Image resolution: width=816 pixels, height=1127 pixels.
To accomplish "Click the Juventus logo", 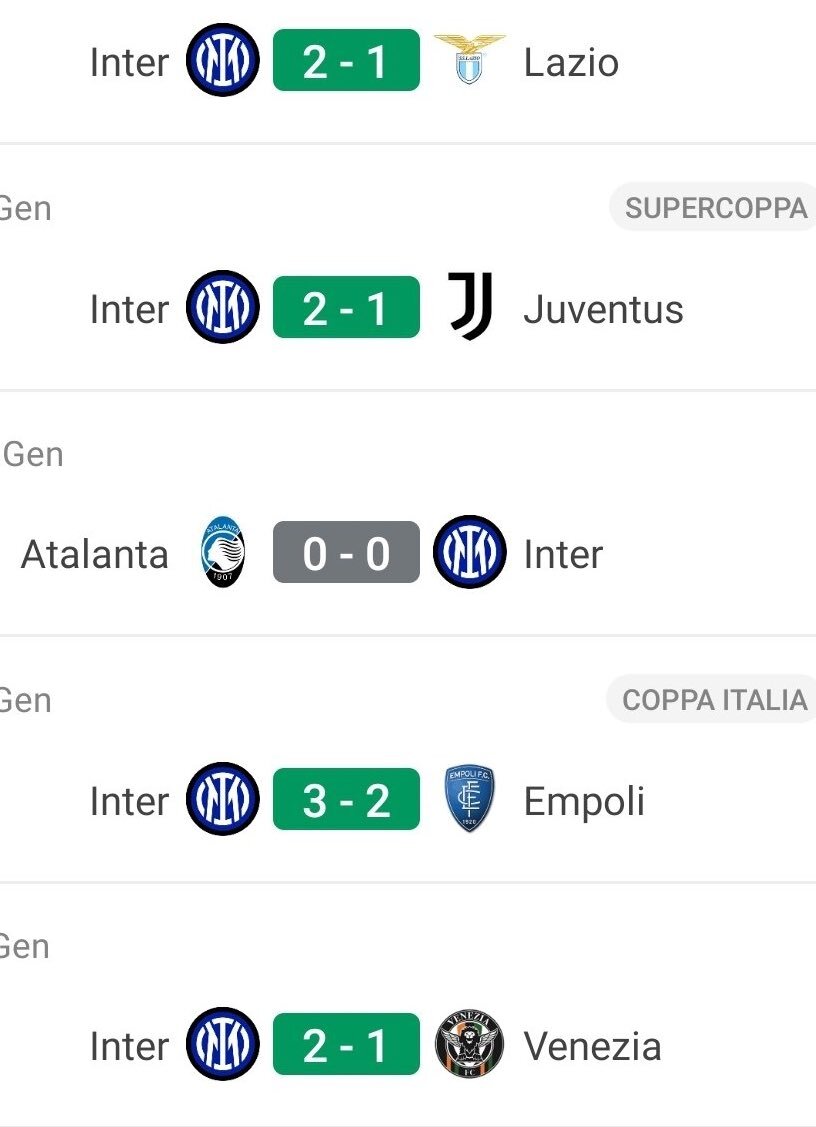I will coord(470,306).
